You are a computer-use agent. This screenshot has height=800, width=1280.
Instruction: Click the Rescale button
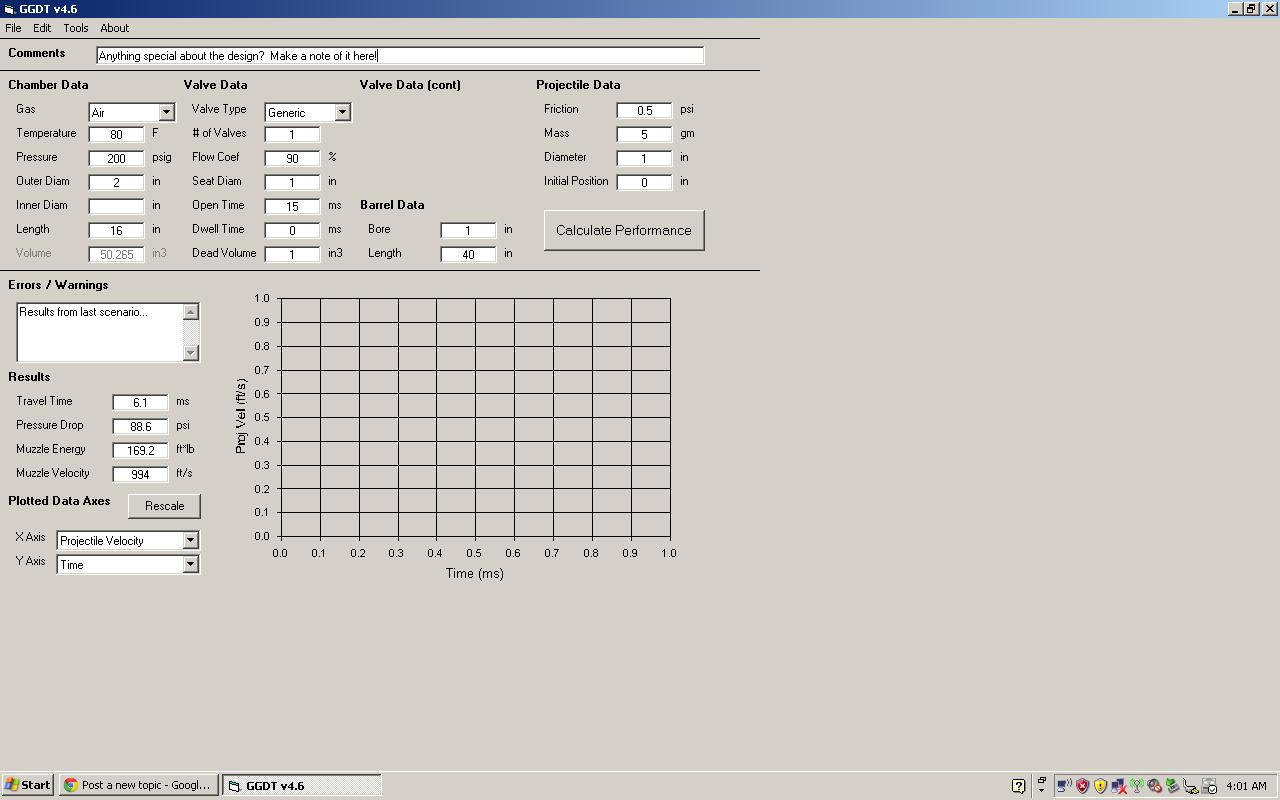(164, 506)
